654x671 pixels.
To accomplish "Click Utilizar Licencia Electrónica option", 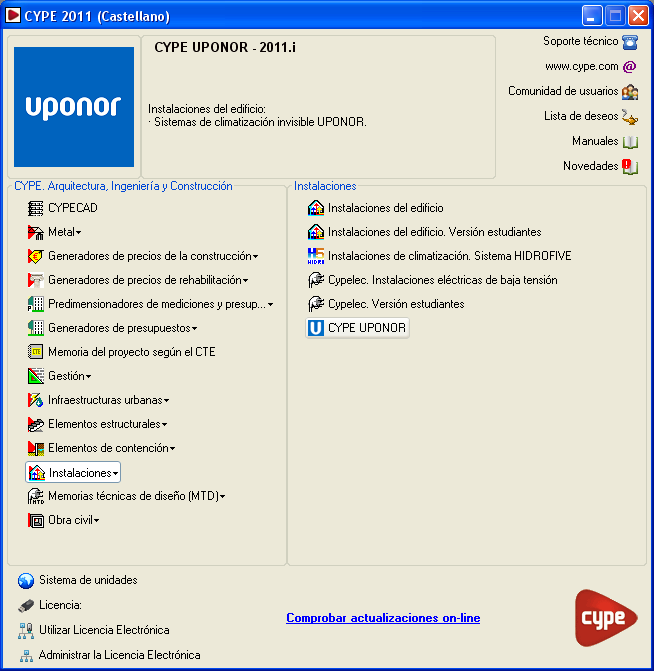I will [x=94, y=630].
